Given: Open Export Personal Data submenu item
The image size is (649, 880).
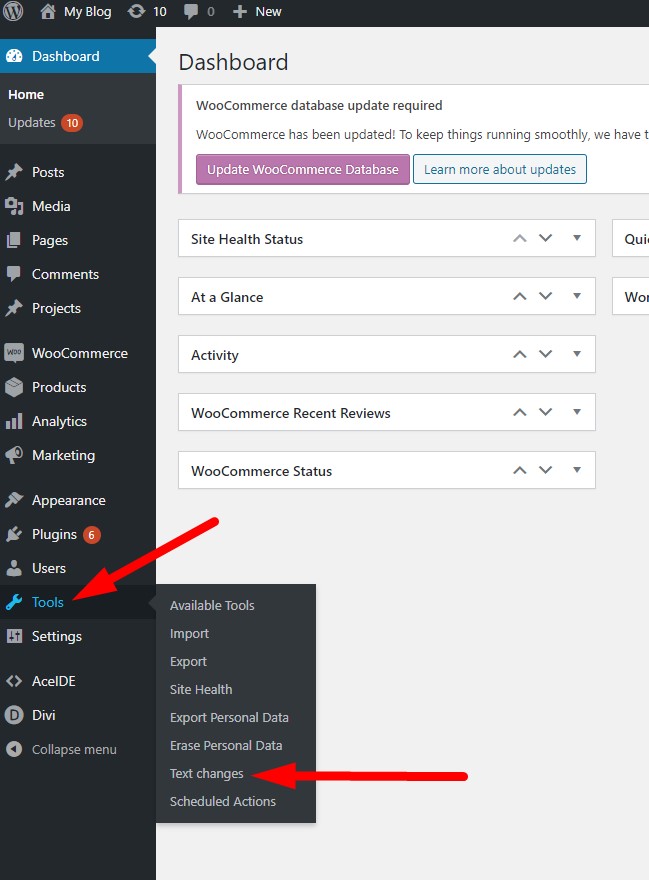Looking at the screenshot, I should point(229,718).
